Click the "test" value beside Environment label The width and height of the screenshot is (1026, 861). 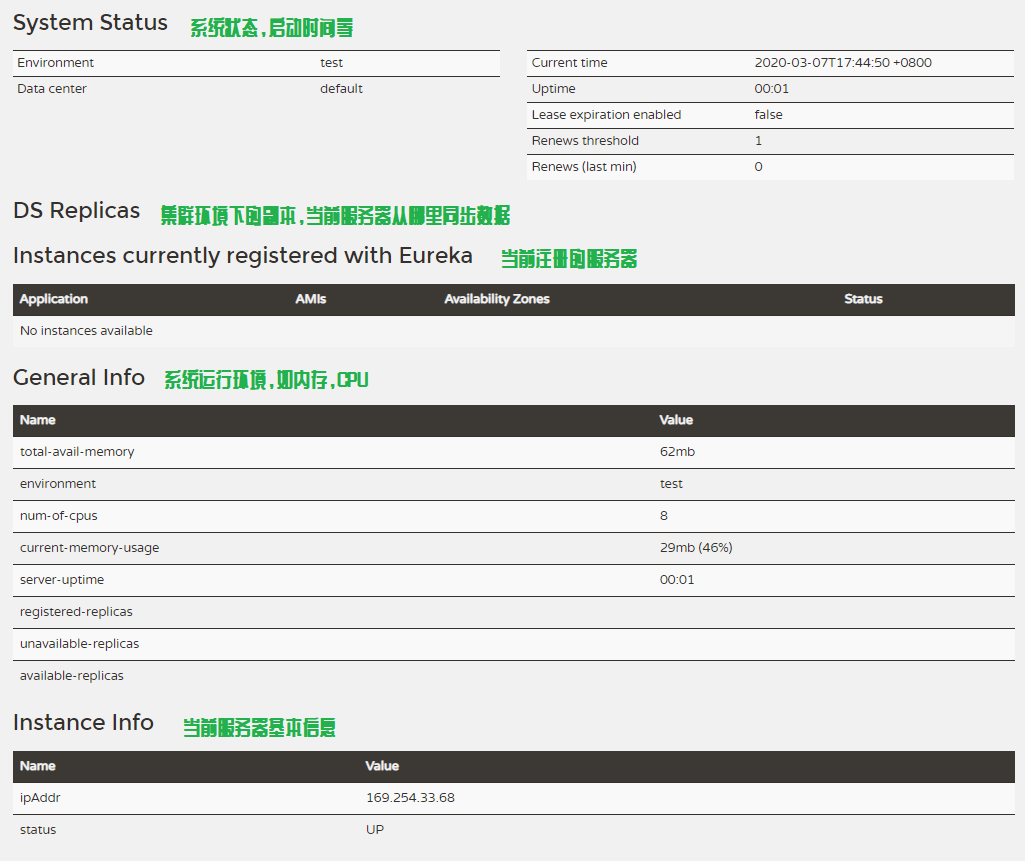331,63
